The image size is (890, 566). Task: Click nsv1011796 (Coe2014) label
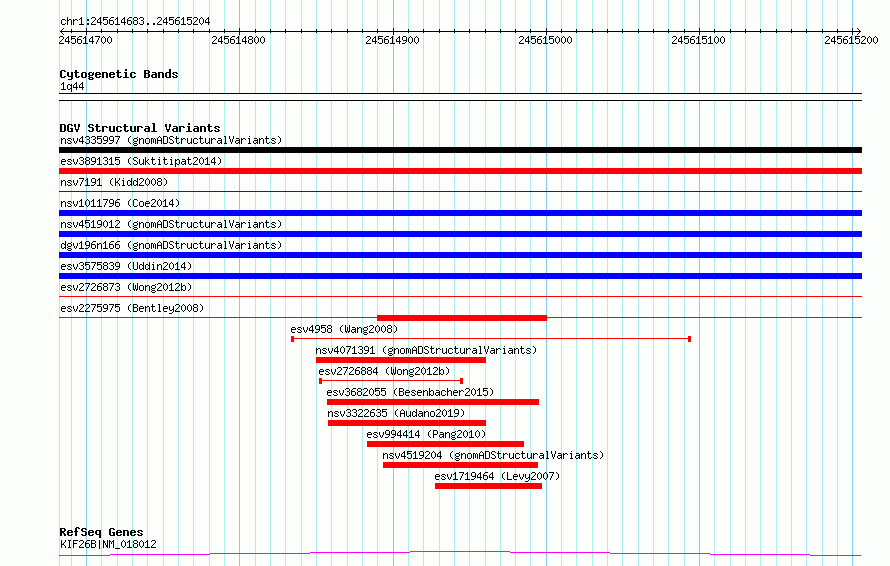click(x=120, y=203)
